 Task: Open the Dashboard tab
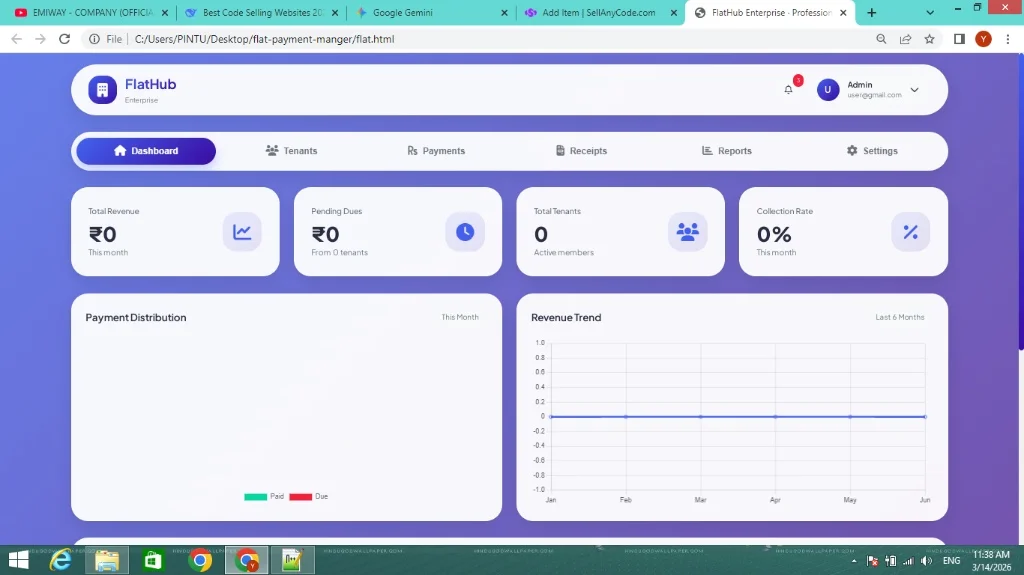[x=146, y=151]
